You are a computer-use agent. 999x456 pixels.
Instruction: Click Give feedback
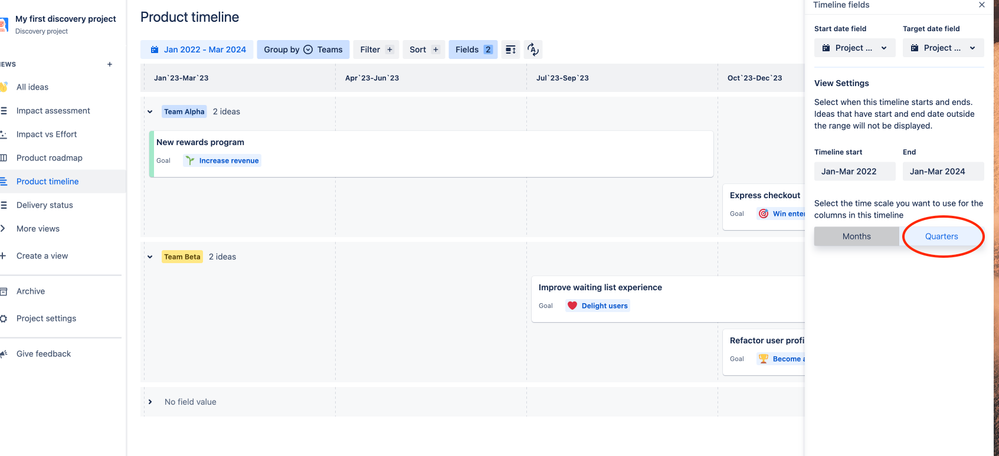pyautogui.click(x=43, y=354)
